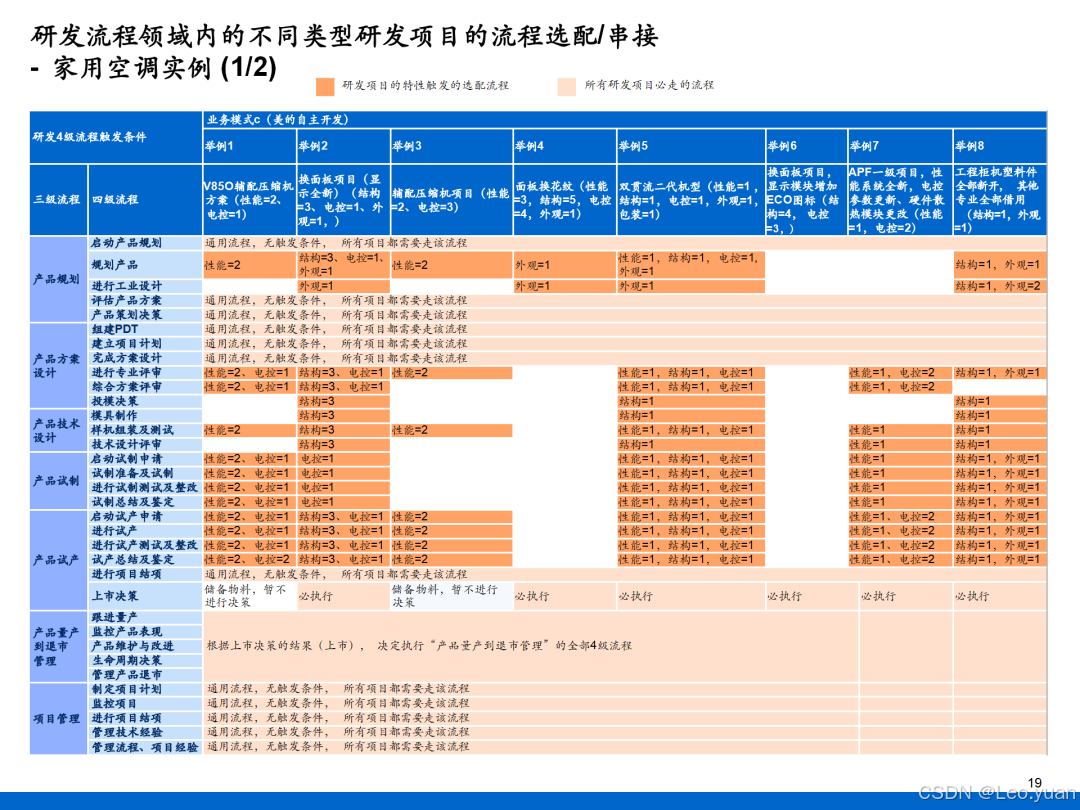Select the 生命周期决策 row label
1080x810 pixels.
tap(145, 661)
